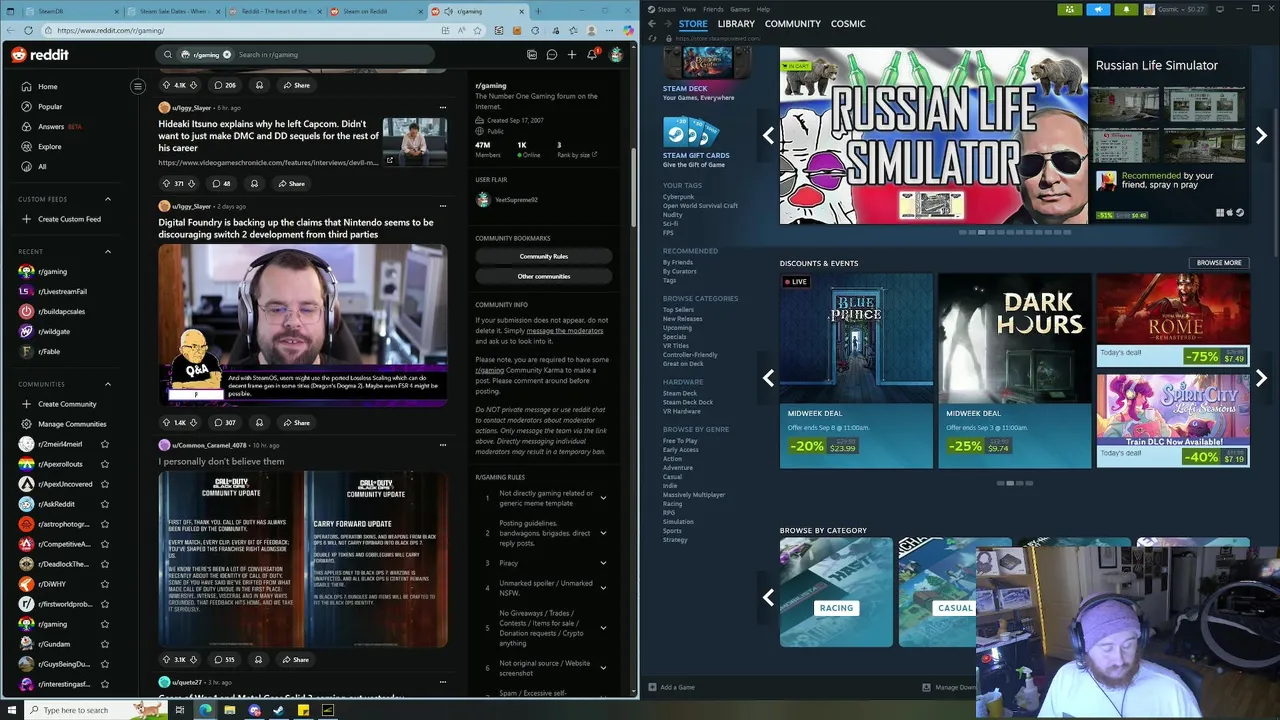Give an award to the Hideaki Itsuno post
The width and height of the screenshot is (1280, 720).
254,184
